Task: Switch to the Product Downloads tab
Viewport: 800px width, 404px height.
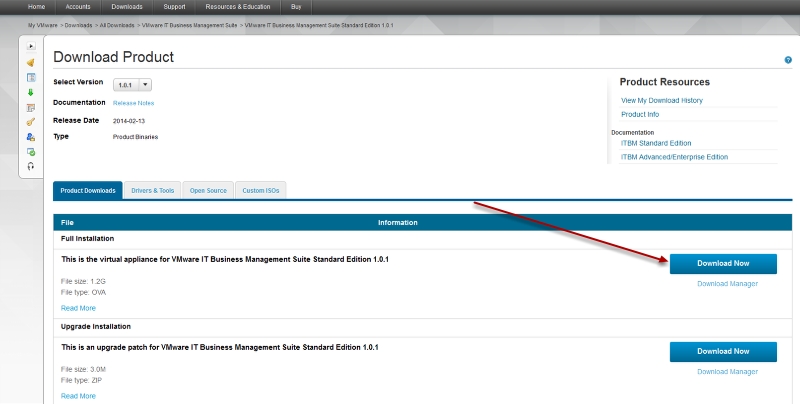Action: tap(88, 190)
